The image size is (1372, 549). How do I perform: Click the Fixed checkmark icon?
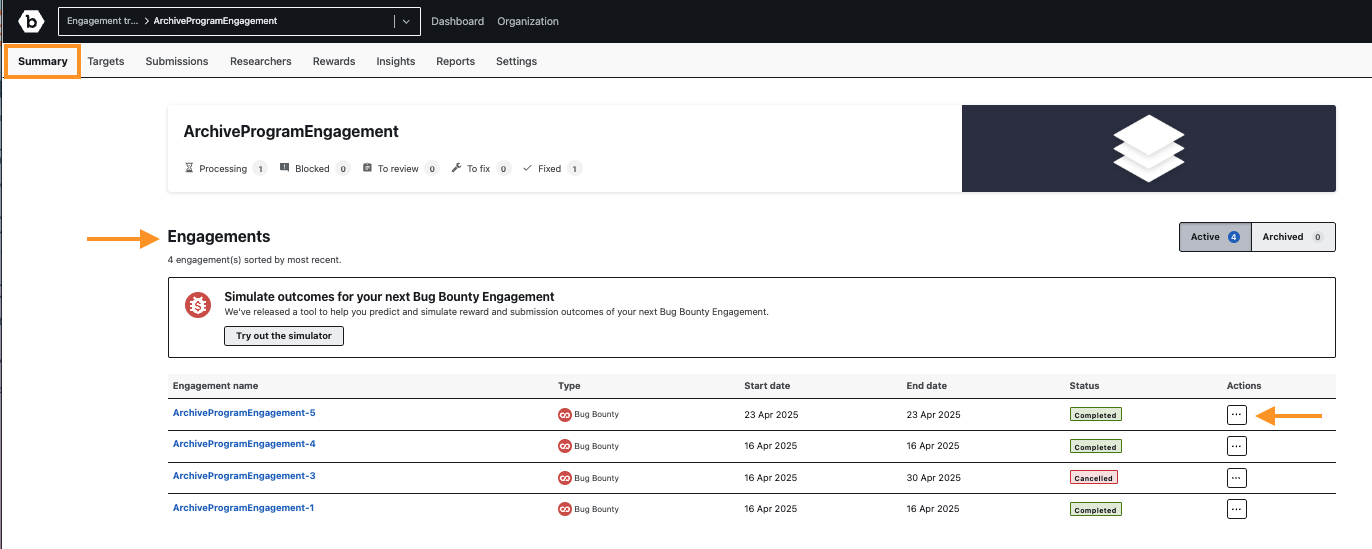pos(527,168)
